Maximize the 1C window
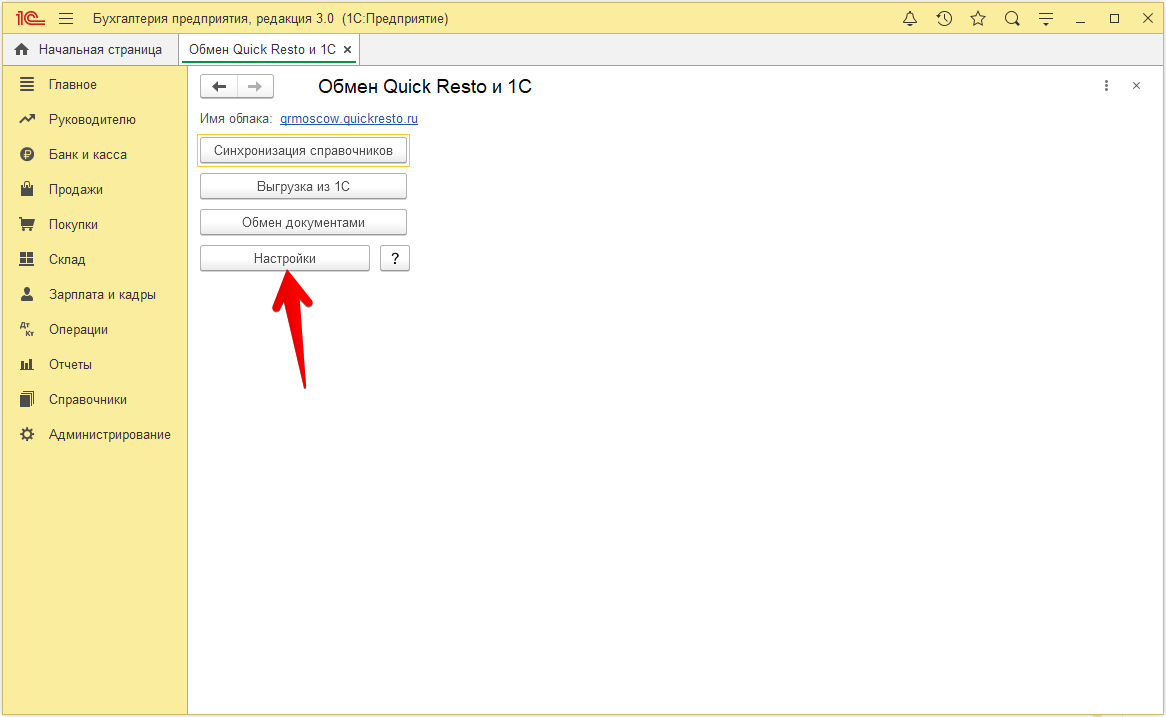This screenshot has width=1166, height=717. click(x=1114, y=19)
